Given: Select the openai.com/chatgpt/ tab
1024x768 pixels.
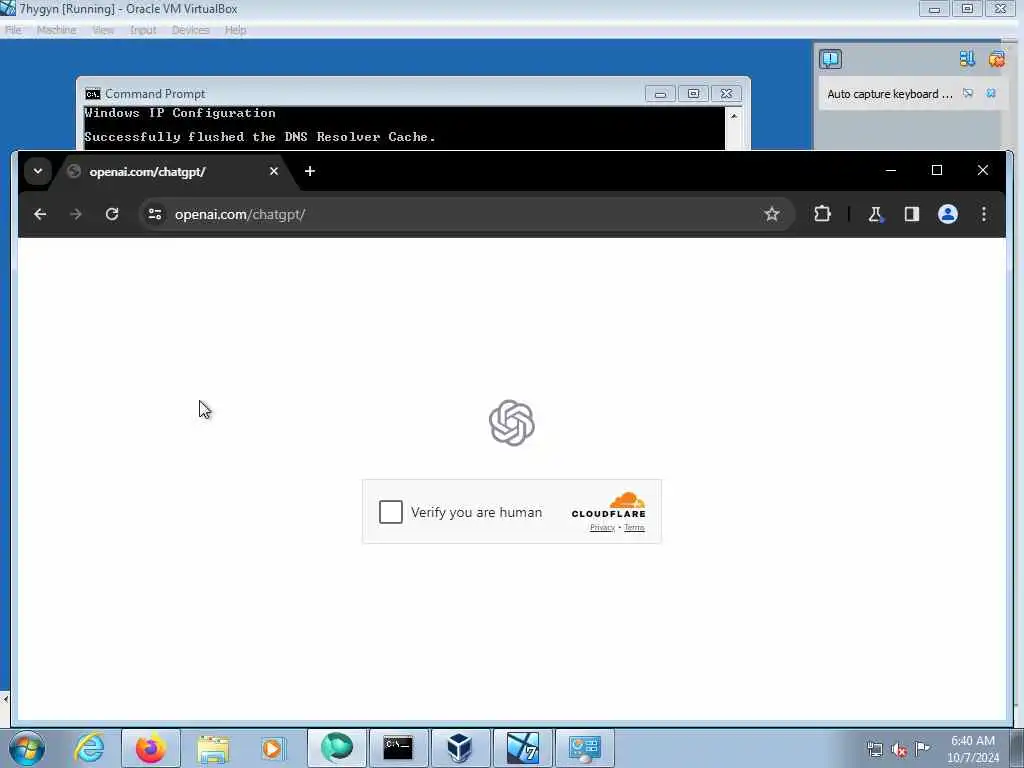Looking at the screenshot, I should point(170,172).
